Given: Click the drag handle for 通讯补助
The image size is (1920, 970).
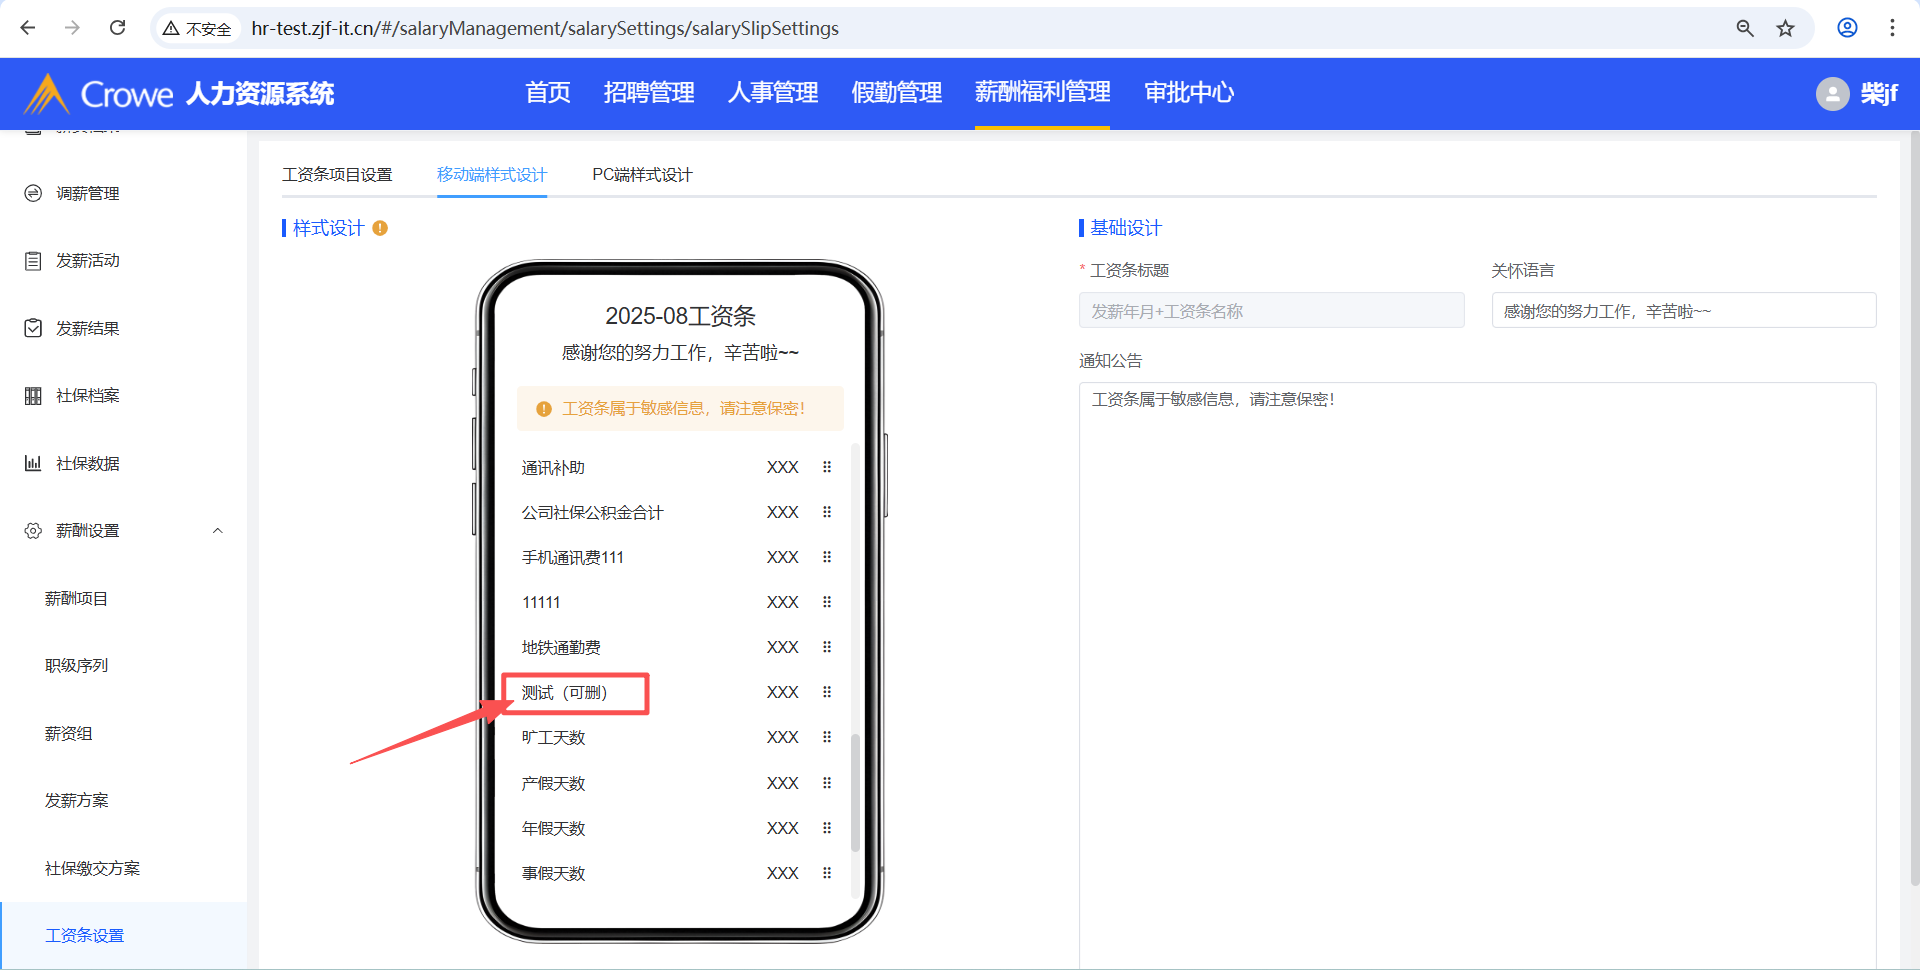Looking at the screenshot, I should [x=827, y=467].
